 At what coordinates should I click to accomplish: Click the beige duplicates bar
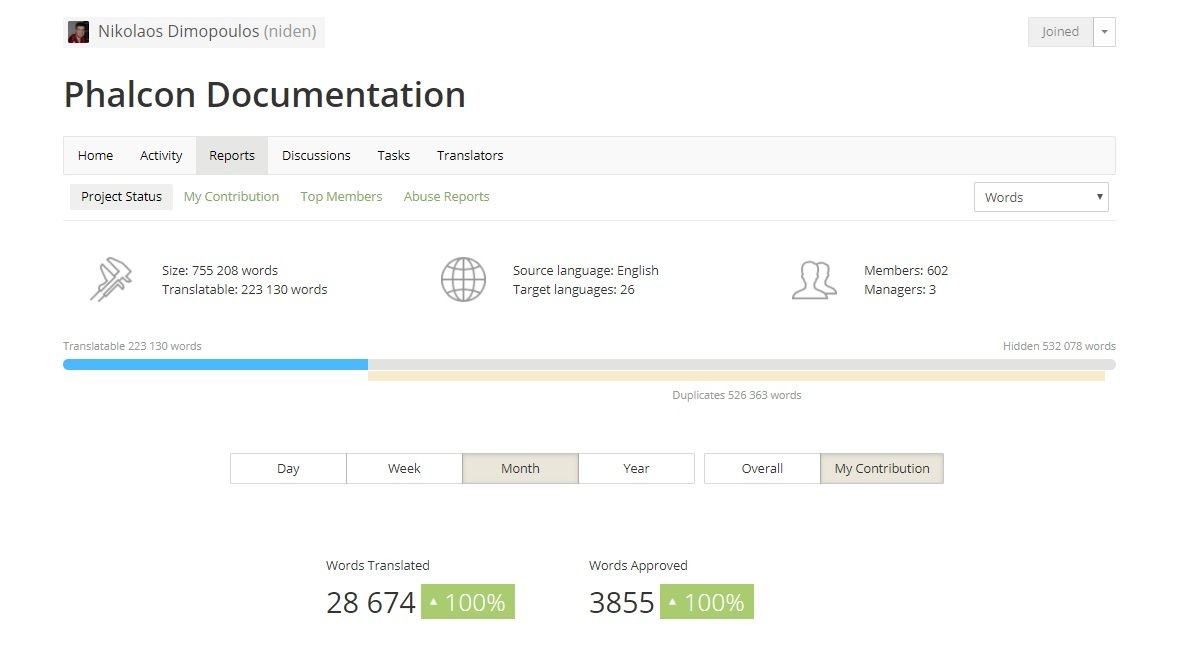point(736,376)
